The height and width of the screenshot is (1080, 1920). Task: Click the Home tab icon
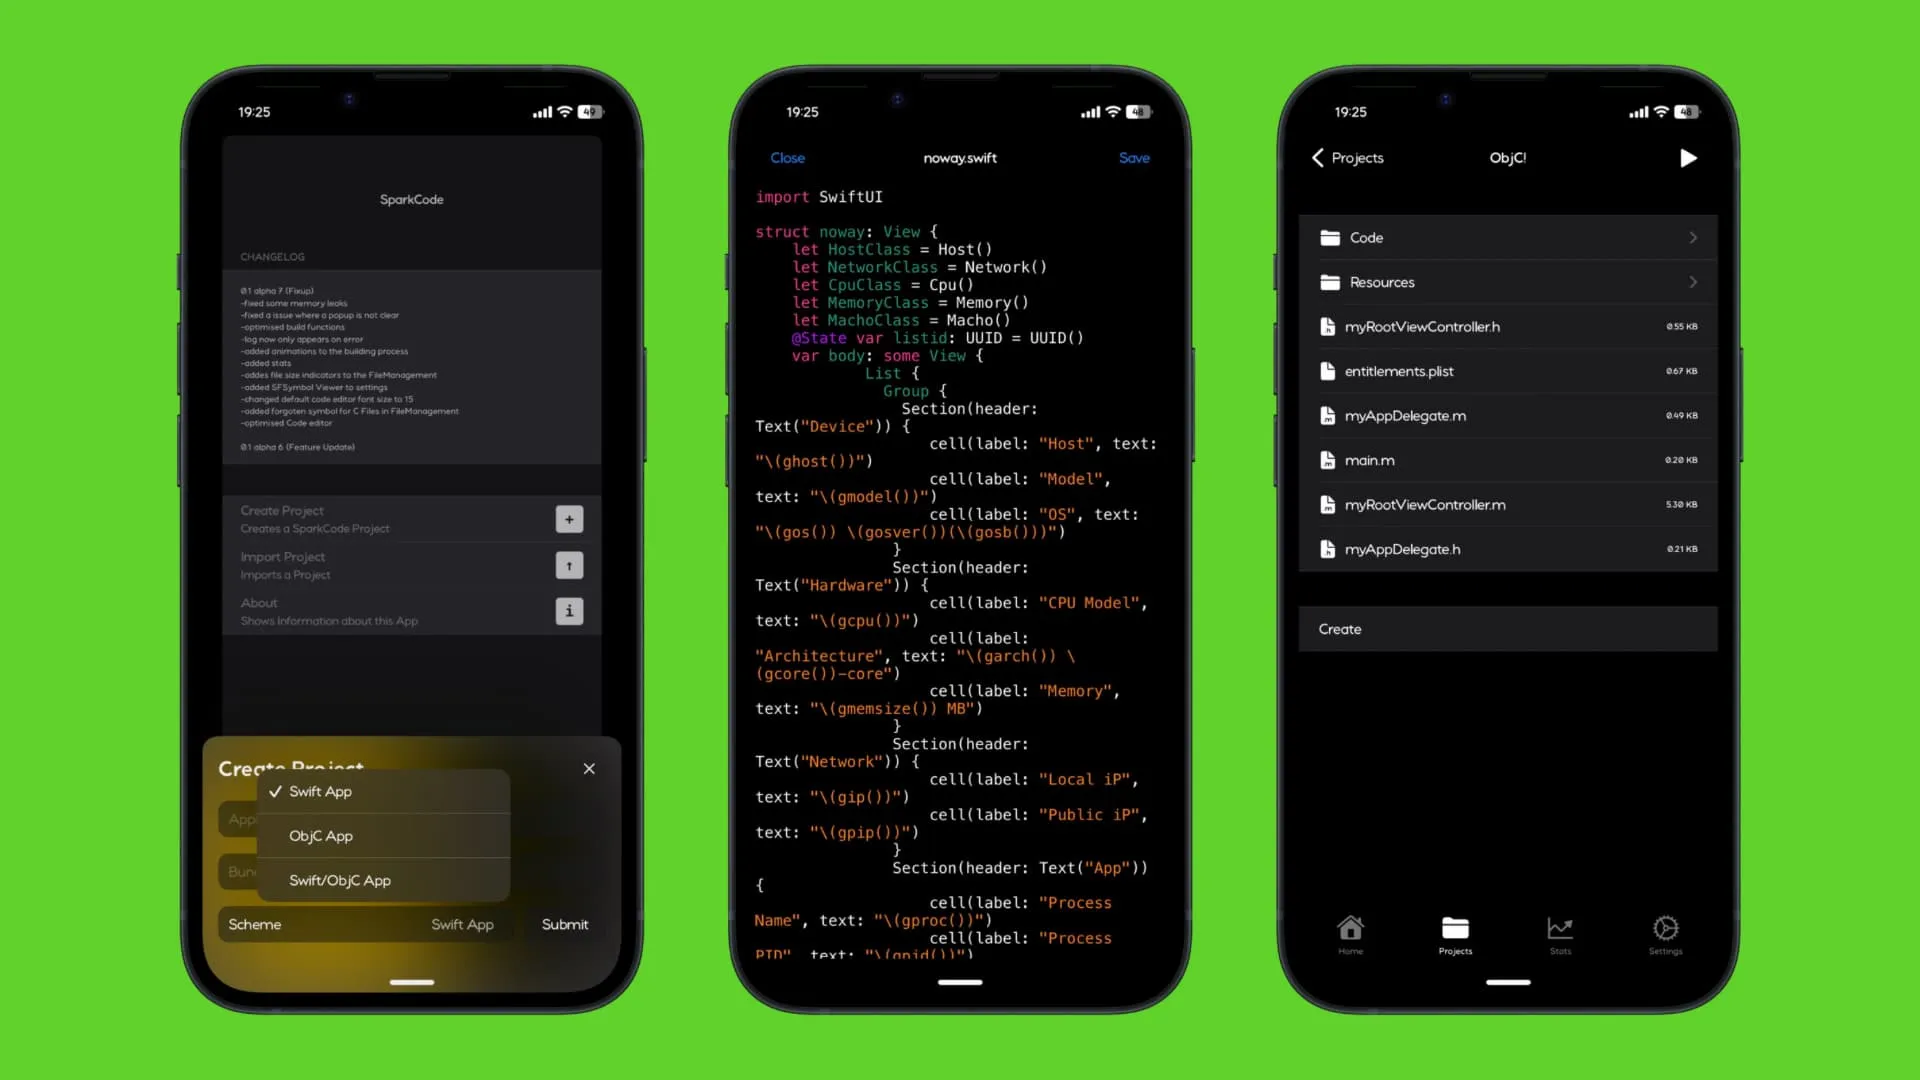point(1350,930)
